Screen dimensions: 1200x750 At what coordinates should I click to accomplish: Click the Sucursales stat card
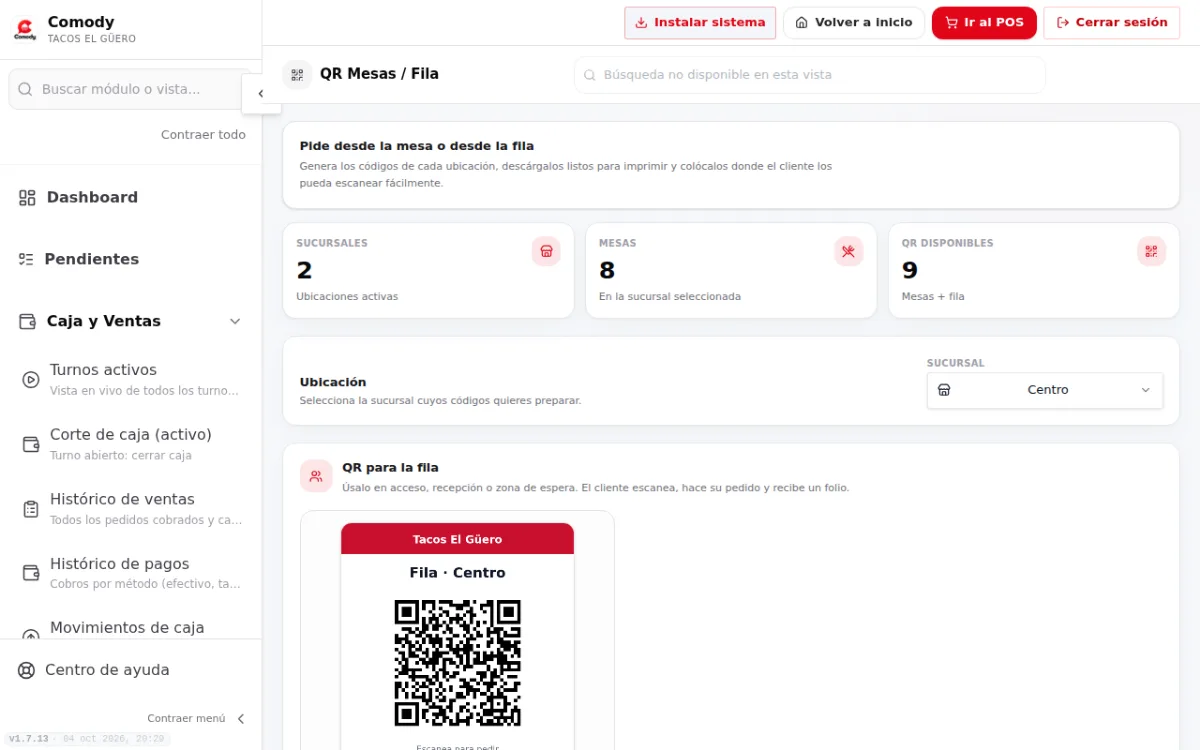pyautogui.click(x=428, y=270)
